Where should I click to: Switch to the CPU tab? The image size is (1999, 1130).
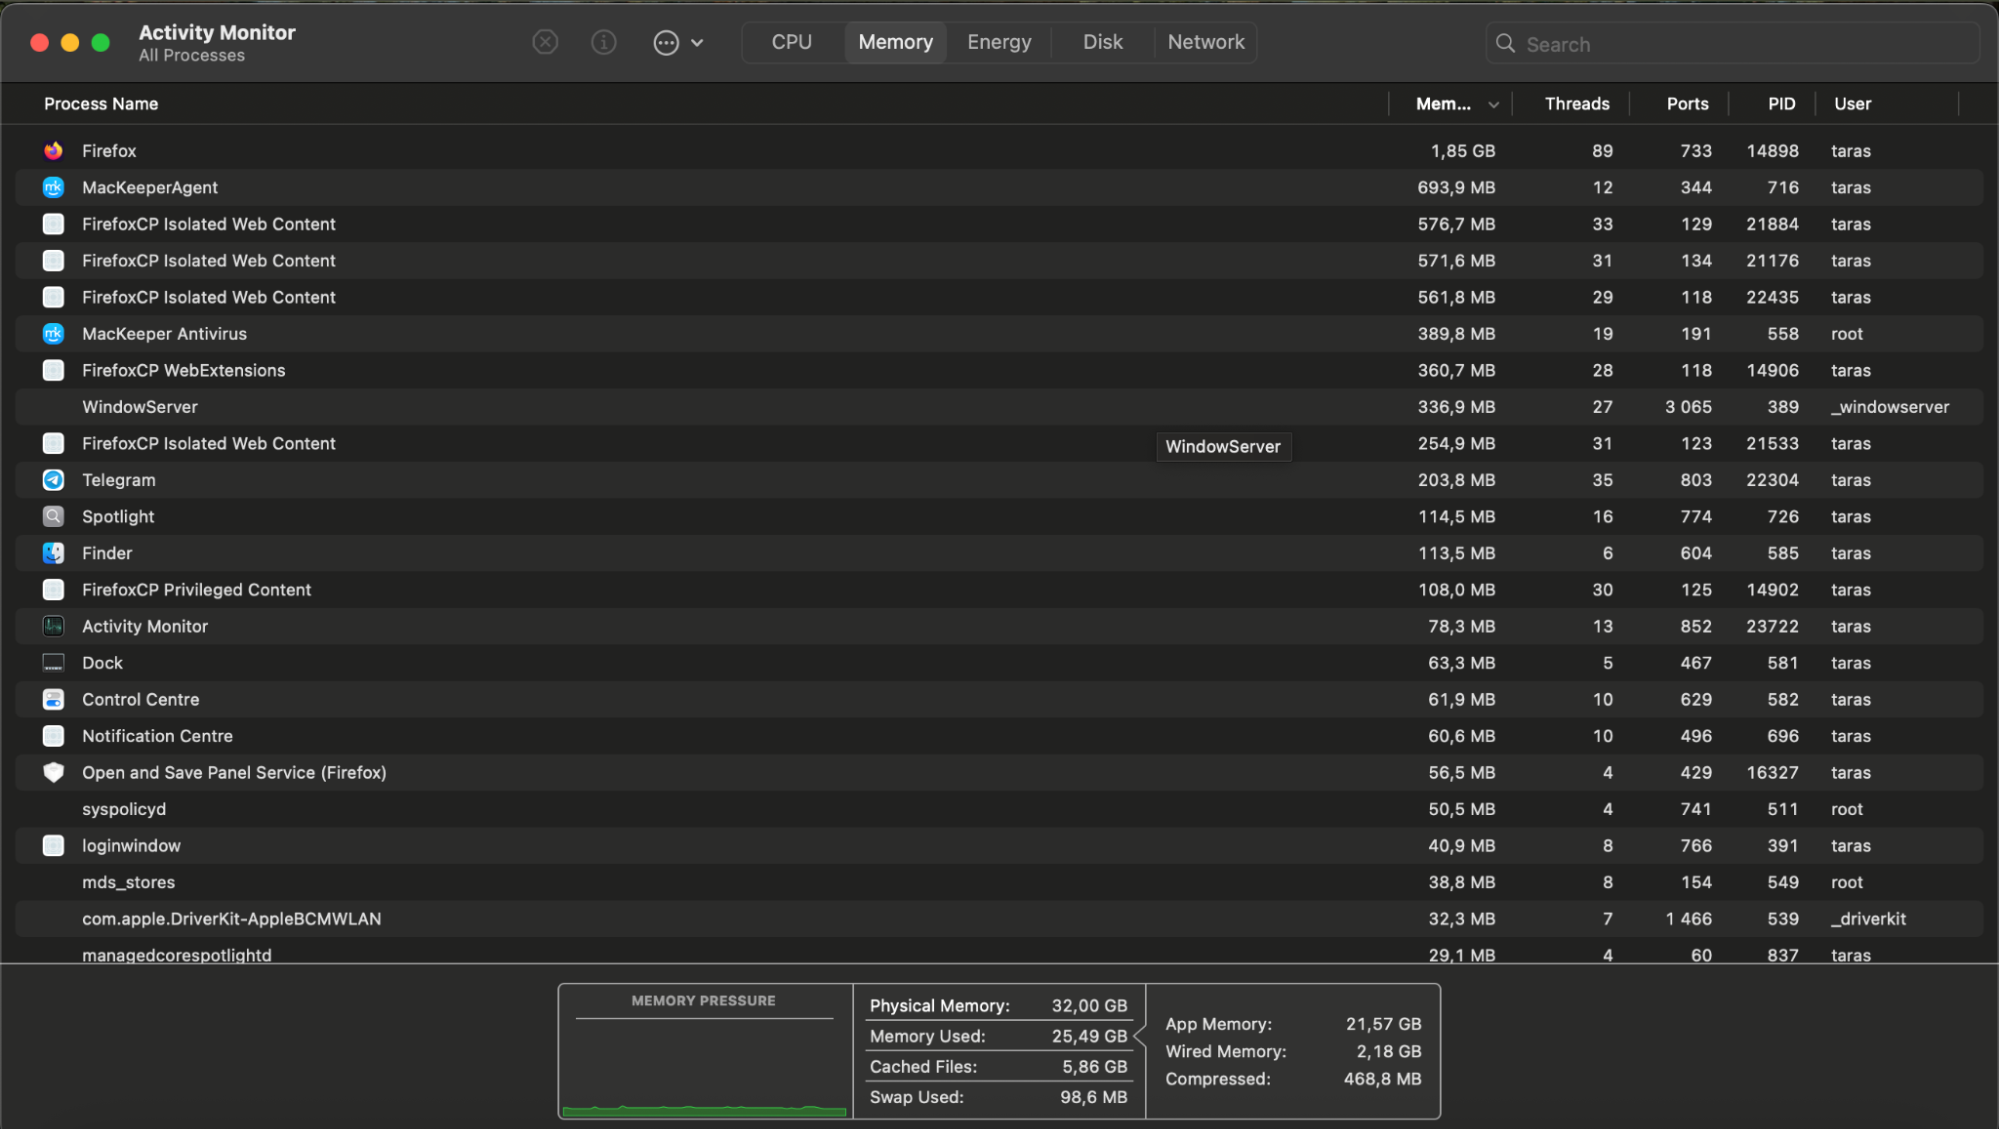point(790,41)
